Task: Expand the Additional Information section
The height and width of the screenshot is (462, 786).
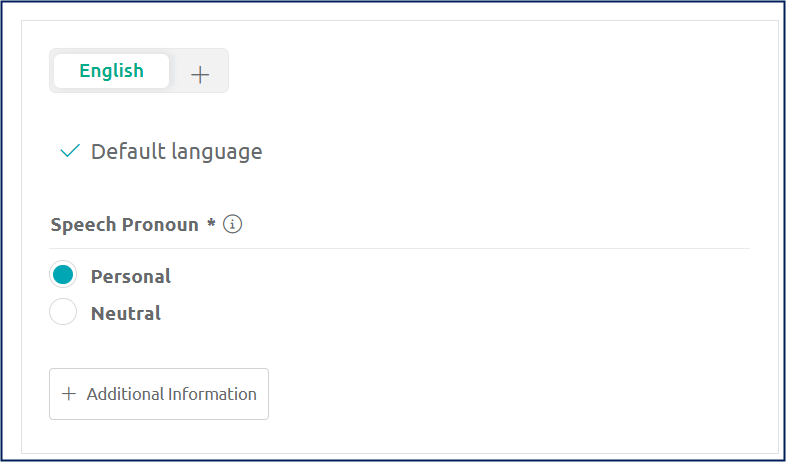Action: pyautogui.click(x=159, y=394)
